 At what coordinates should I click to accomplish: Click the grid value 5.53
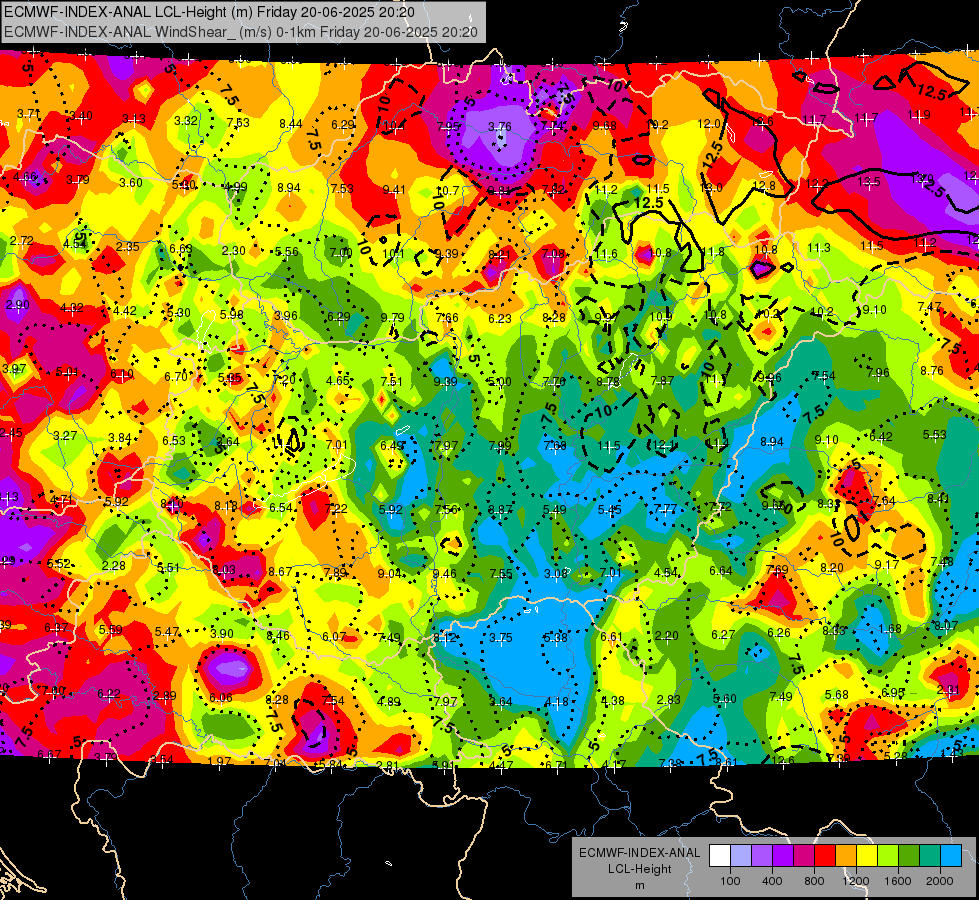[x=935, y=434]
